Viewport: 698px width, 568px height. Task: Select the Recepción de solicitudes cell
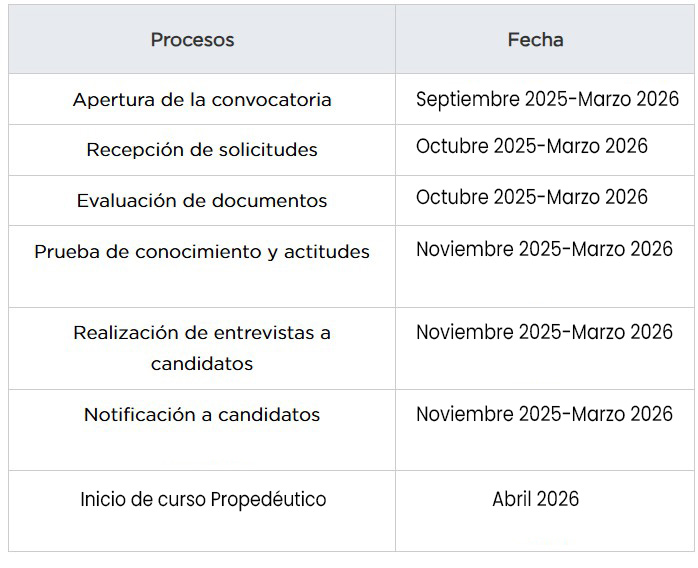[x=202, y=150]
